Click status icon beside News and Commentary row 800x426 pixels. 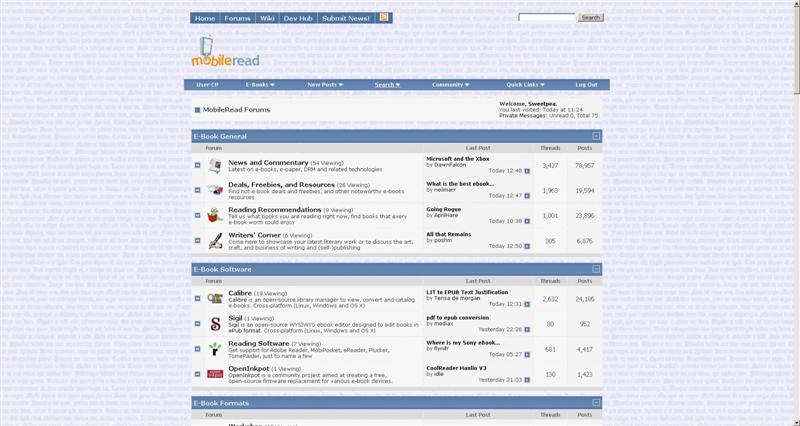tap(197, 165)
